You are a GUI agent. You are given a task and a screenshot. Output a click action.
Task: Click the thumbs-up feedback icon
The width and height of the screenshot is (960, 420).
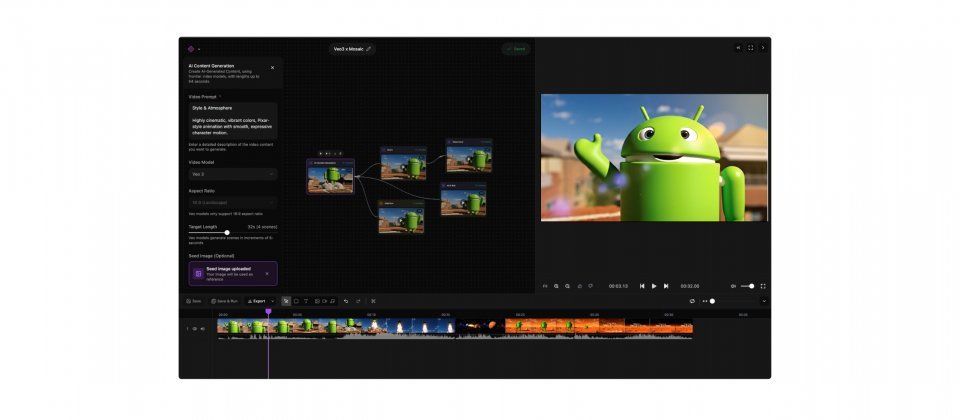(580, 286)
